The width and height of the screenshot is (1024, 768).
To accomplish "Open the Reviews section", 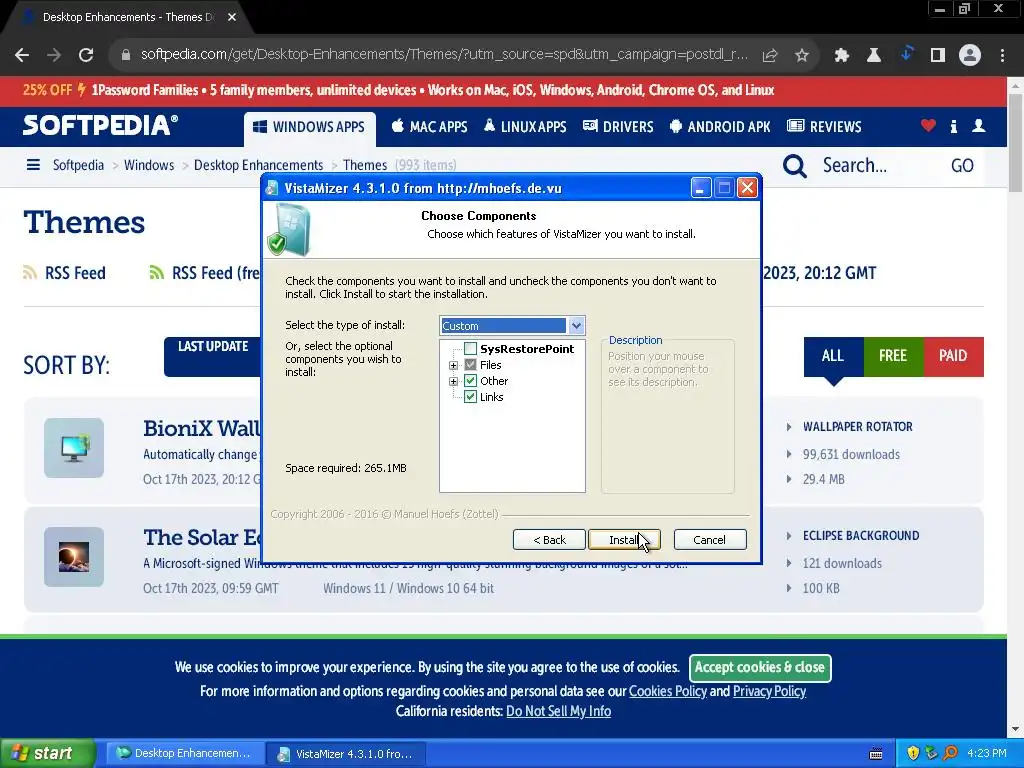I will [x=824, y=127].
